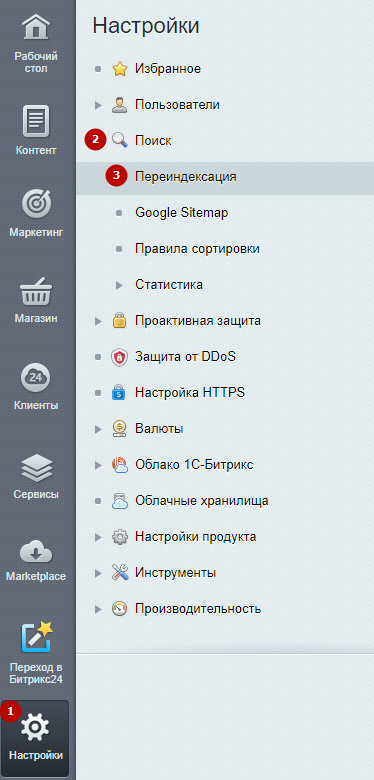Click the Контент sidebar label
This screenshot has height=780, width=374.
(x=36, y=150)
